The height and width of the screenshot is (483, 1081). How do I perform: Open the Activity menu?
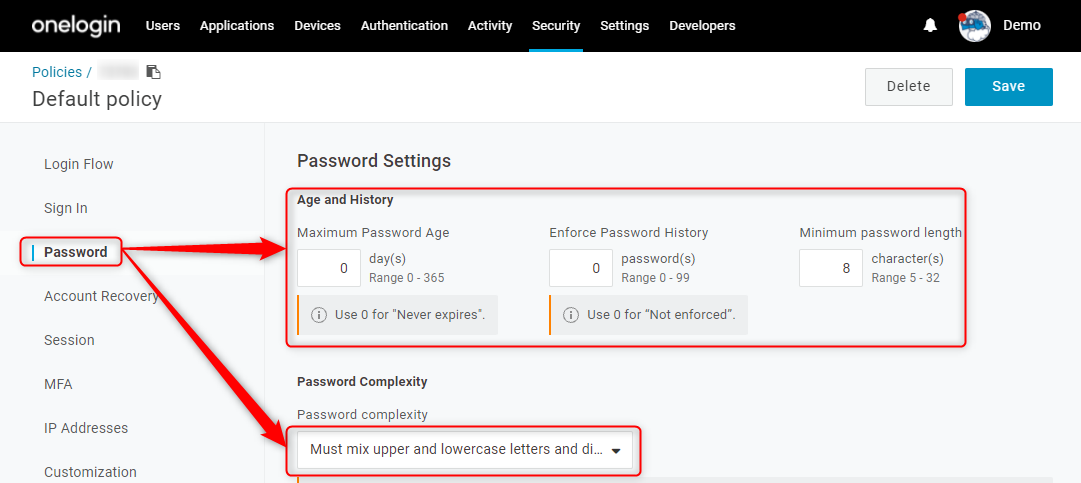[490, 26]
